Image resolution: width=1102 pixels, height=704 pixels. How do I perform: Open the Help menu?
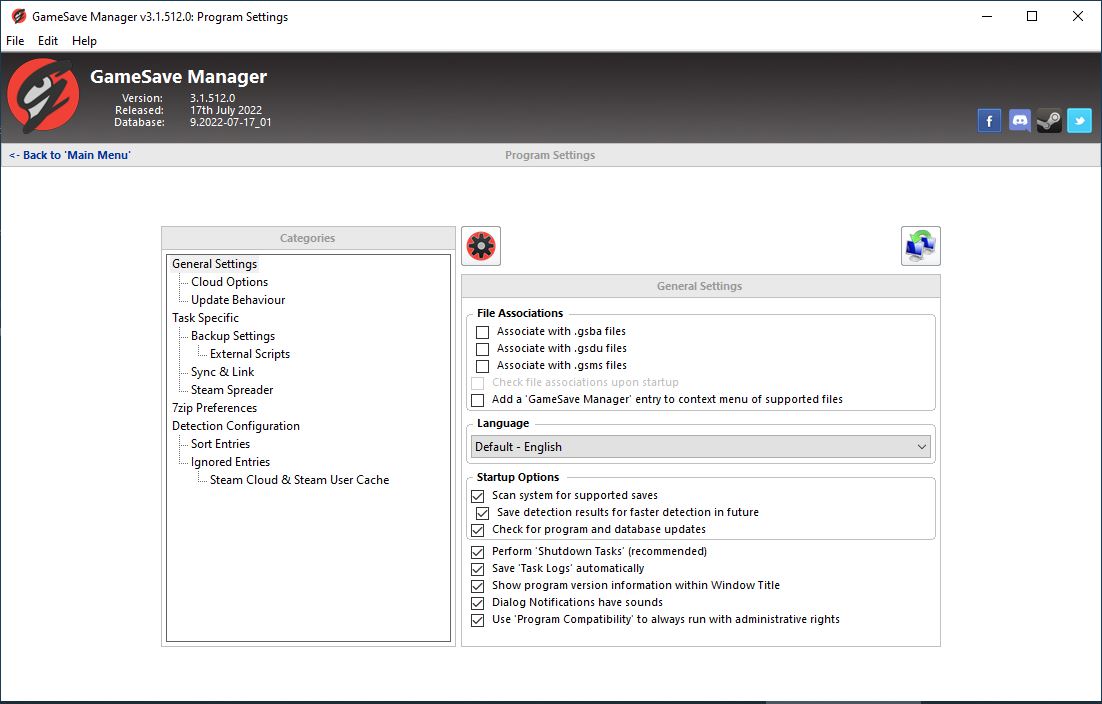[84, 41]
